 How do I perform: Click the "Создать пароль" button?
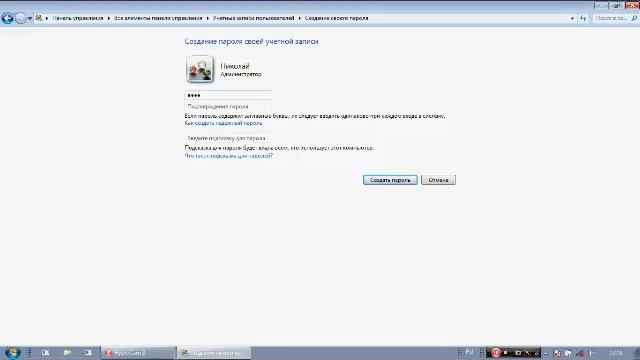[390, 180]
